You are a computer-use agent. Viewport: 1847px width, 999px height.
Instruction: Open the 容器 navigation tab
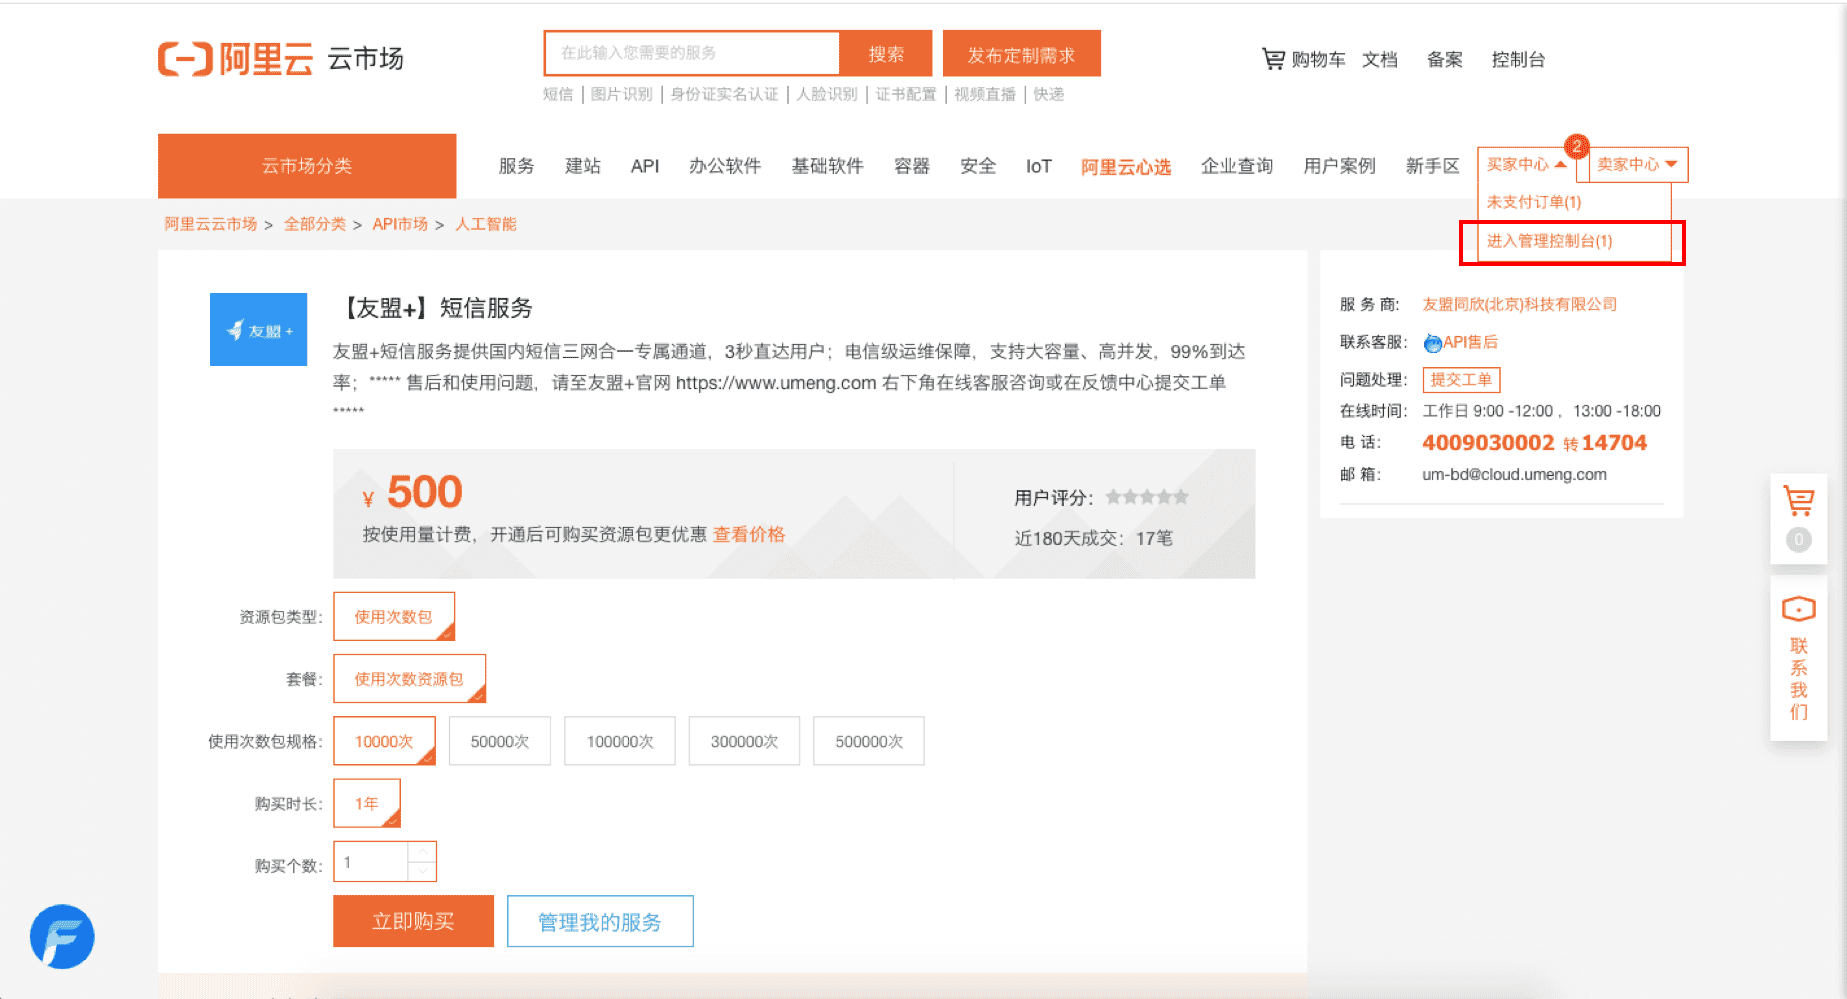coord(912,166)
